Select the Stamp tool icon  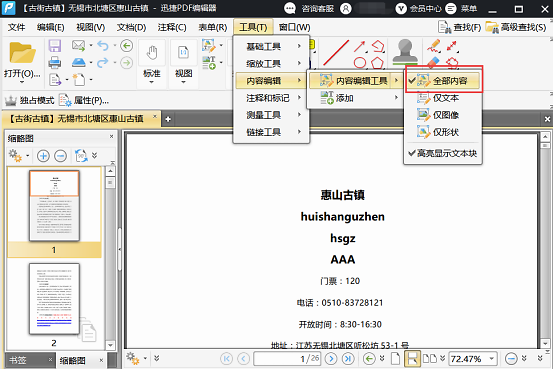[405, 51]
